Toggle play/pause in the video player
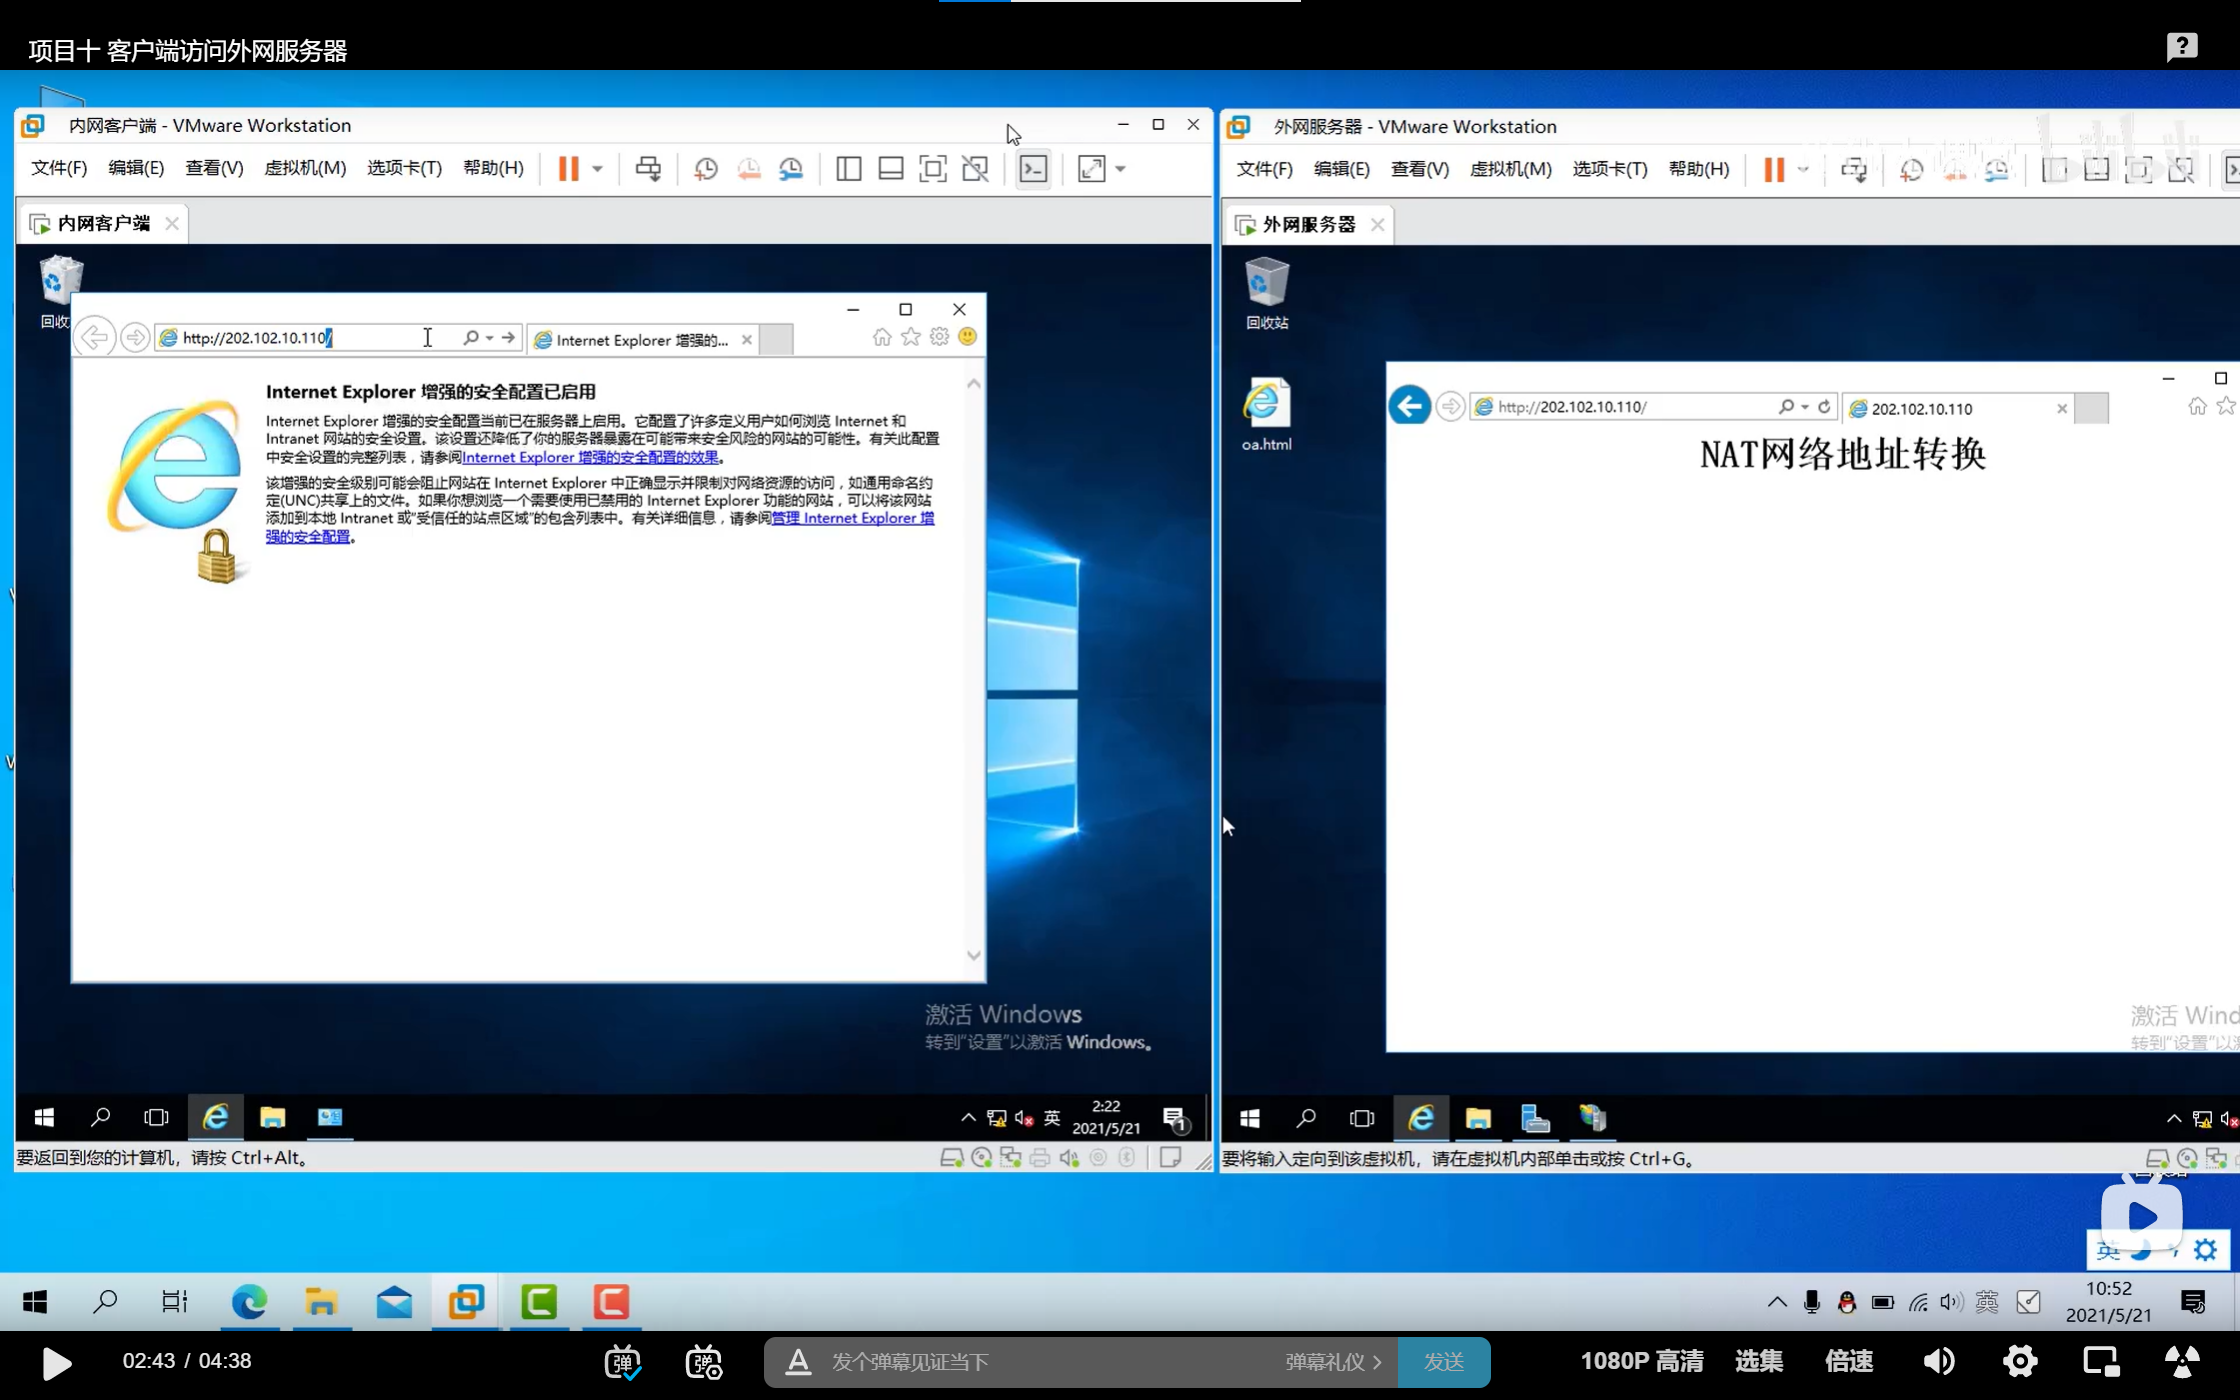The height and width of the screenshot is (1400, 2240). [57, 1362]
